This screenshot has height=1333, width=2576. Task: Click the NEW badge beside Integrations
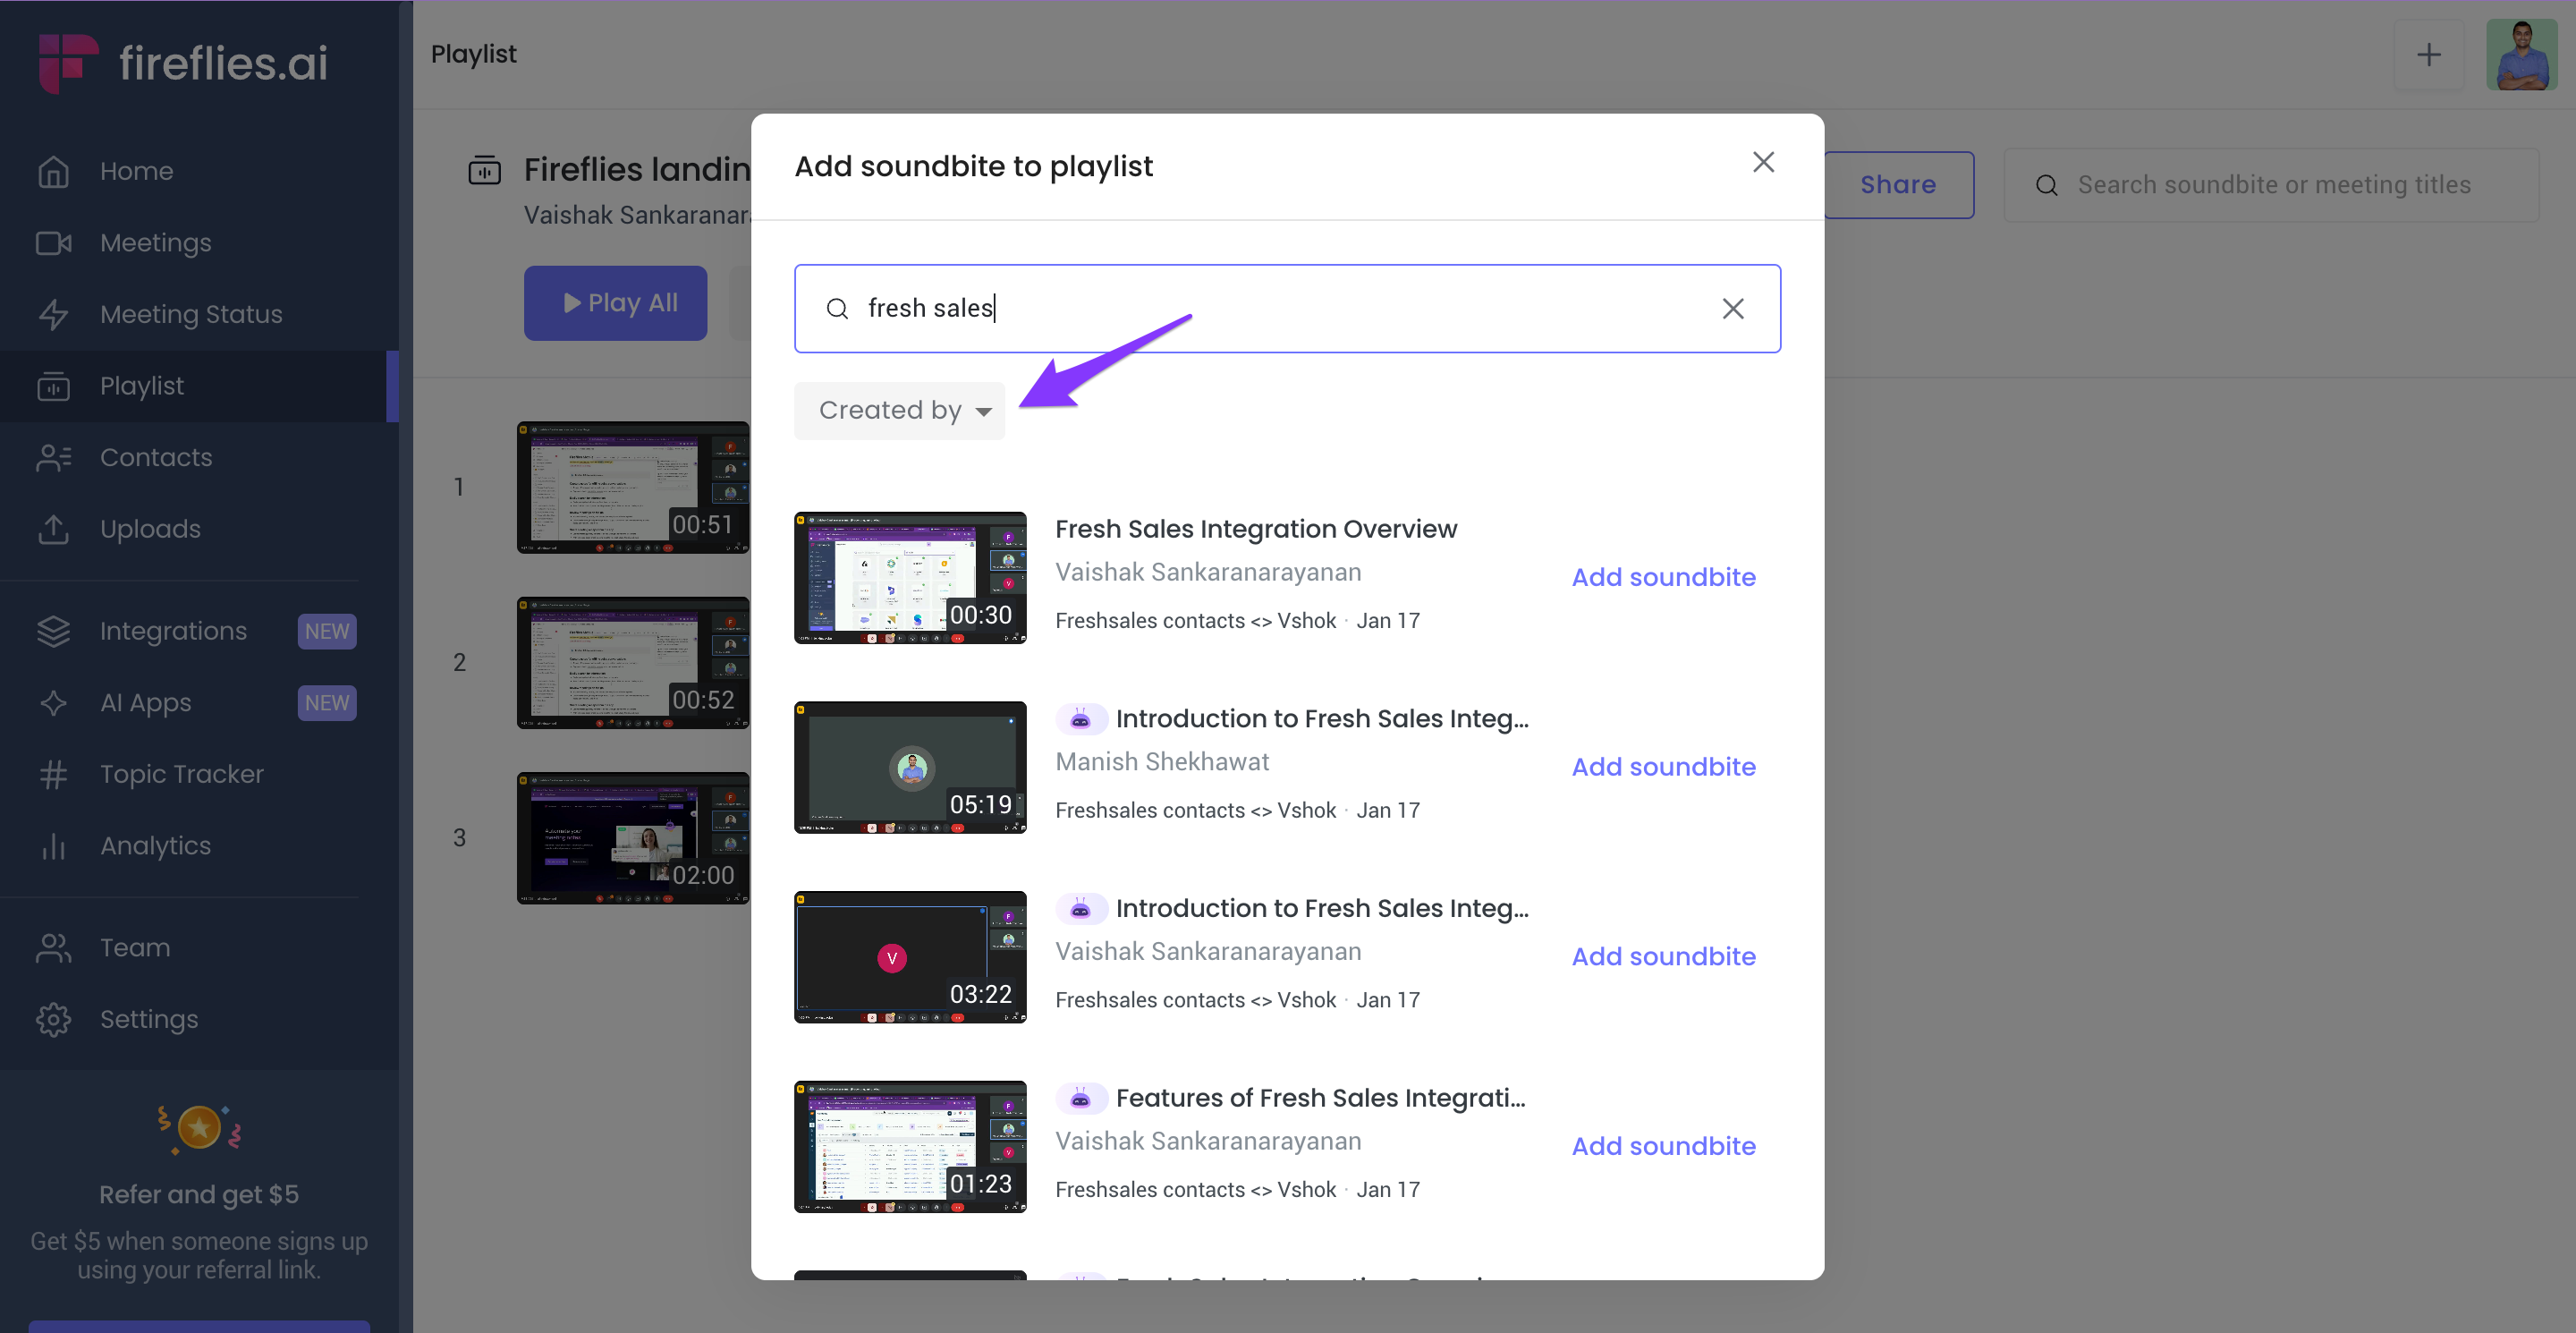pyautogui.click(x=327, y=631)
